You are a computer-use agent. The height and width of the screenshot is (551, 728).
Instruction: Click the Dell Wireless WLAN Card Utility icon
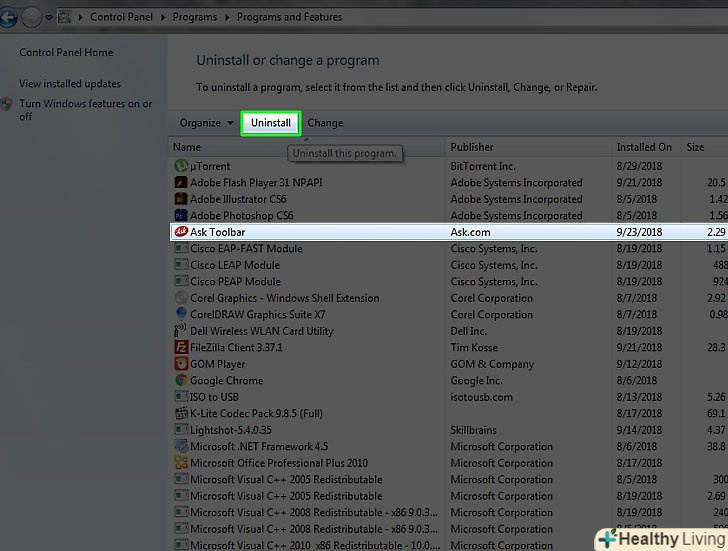point(181,331)
